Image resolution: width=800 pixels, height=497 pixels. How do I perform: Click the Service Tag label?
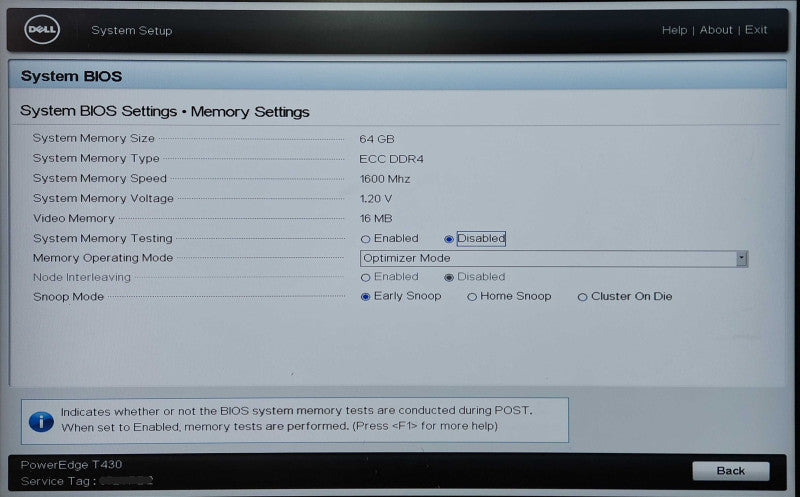(58, 481)
